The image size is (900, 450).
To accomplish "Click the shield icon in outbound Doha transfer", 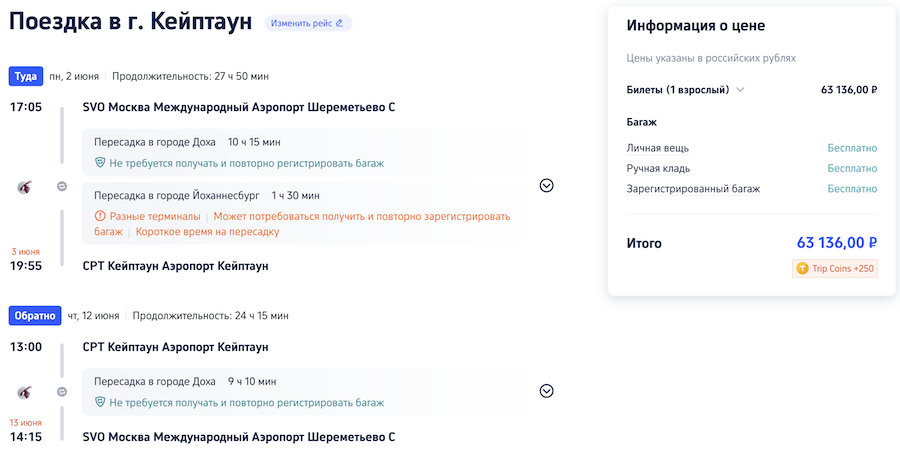I will pos(100,163).
